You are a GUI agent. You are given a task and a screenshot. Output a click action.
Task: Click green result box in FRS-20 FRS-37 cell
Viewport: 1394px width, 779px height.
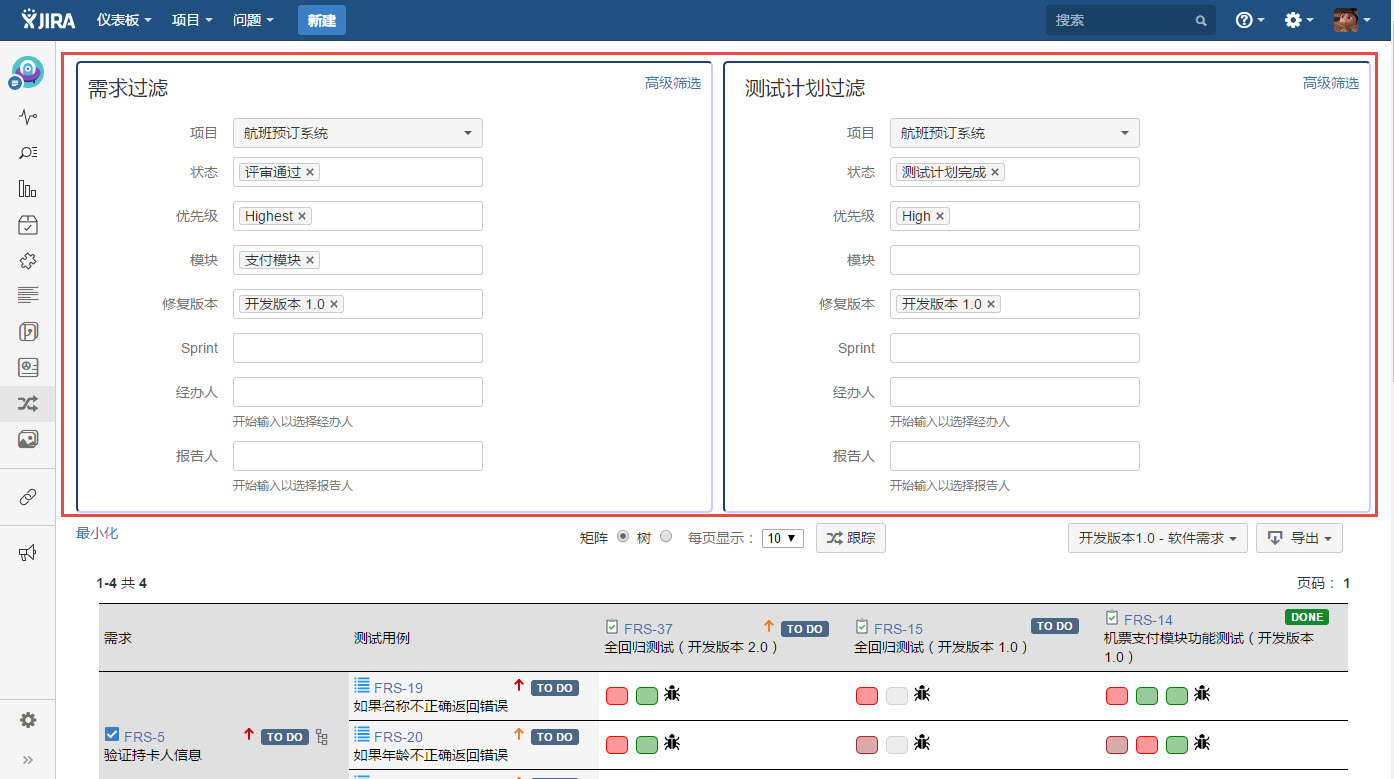click(647, 744)
